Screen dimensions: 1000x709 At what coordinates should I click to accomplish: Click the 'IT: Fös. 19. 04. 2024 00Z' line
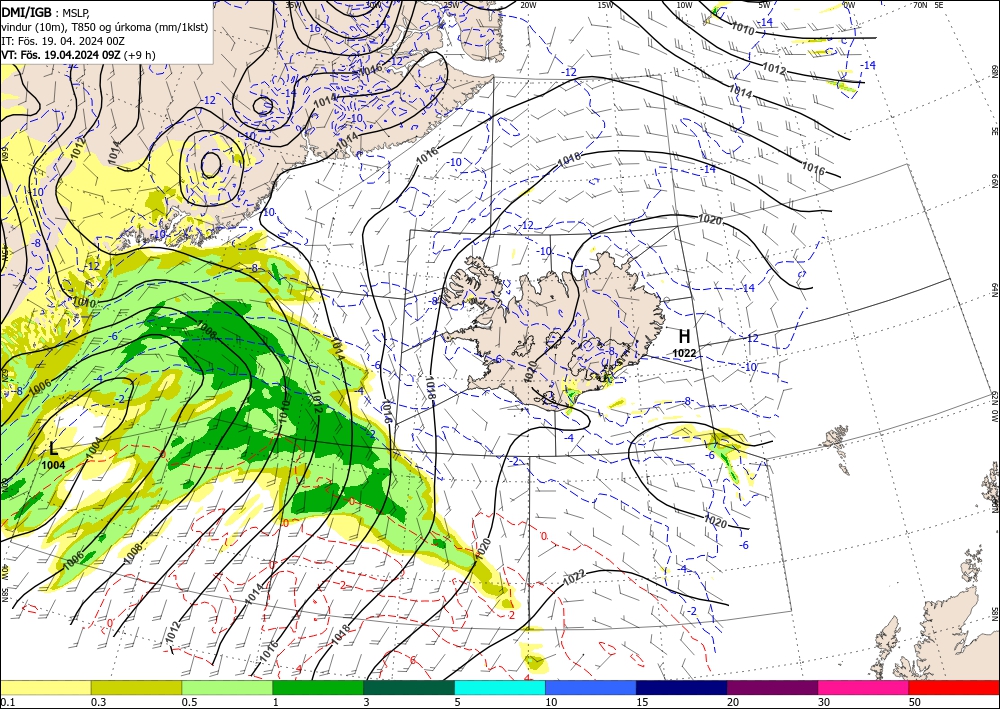click(x=63, y=41)
